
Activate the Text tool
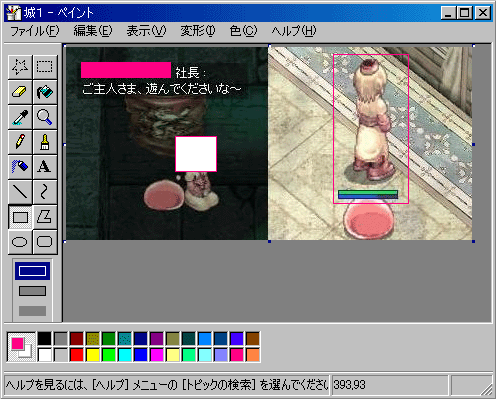coord(45,167)
